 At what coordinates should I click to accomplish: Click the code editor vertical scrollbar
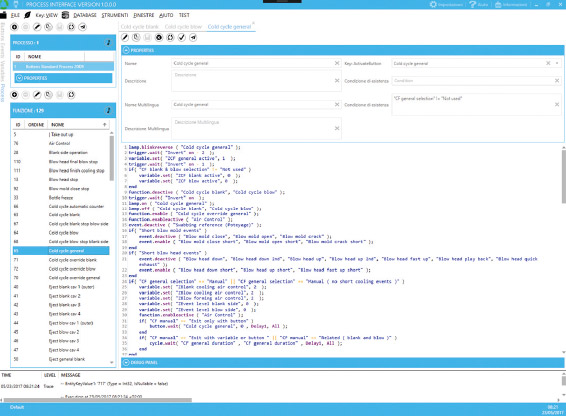tap(563, 177)
